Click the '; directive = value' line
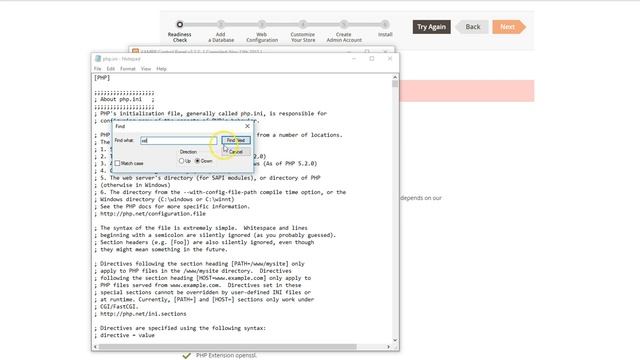The image size is (640, 360). coord(124,335)
